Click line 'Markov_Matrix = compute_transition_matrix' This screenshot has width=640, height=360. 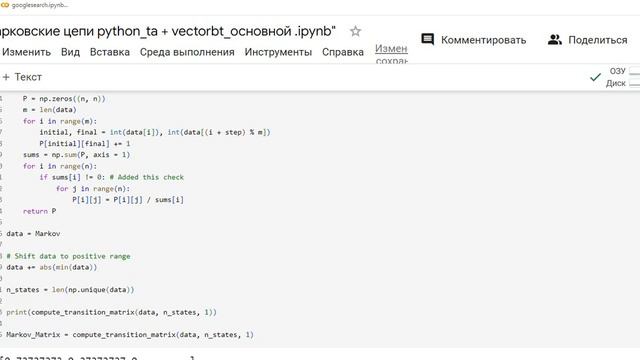click(x=129, y=335)
